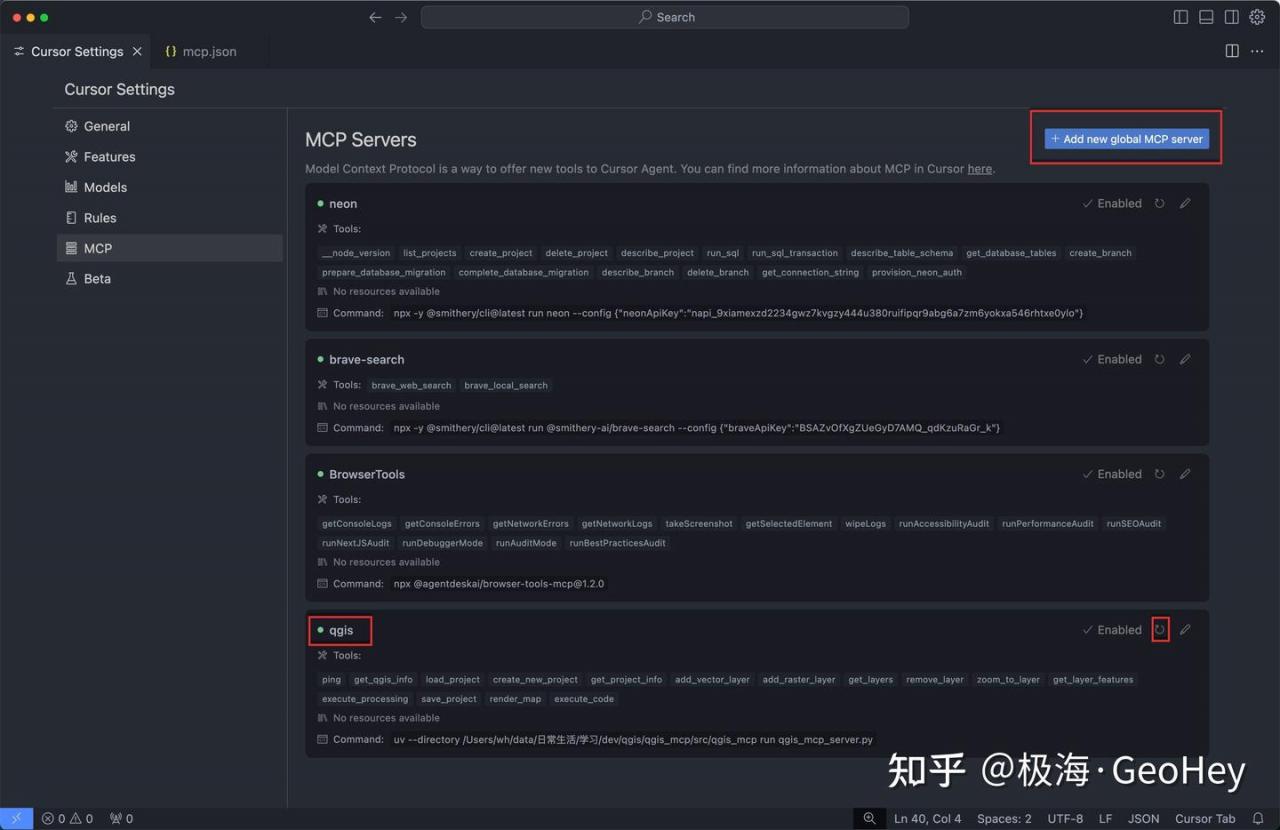Edit the neon MCP server
The width and height of the screenshot is (1280, 830).
tap(1185, 203)
